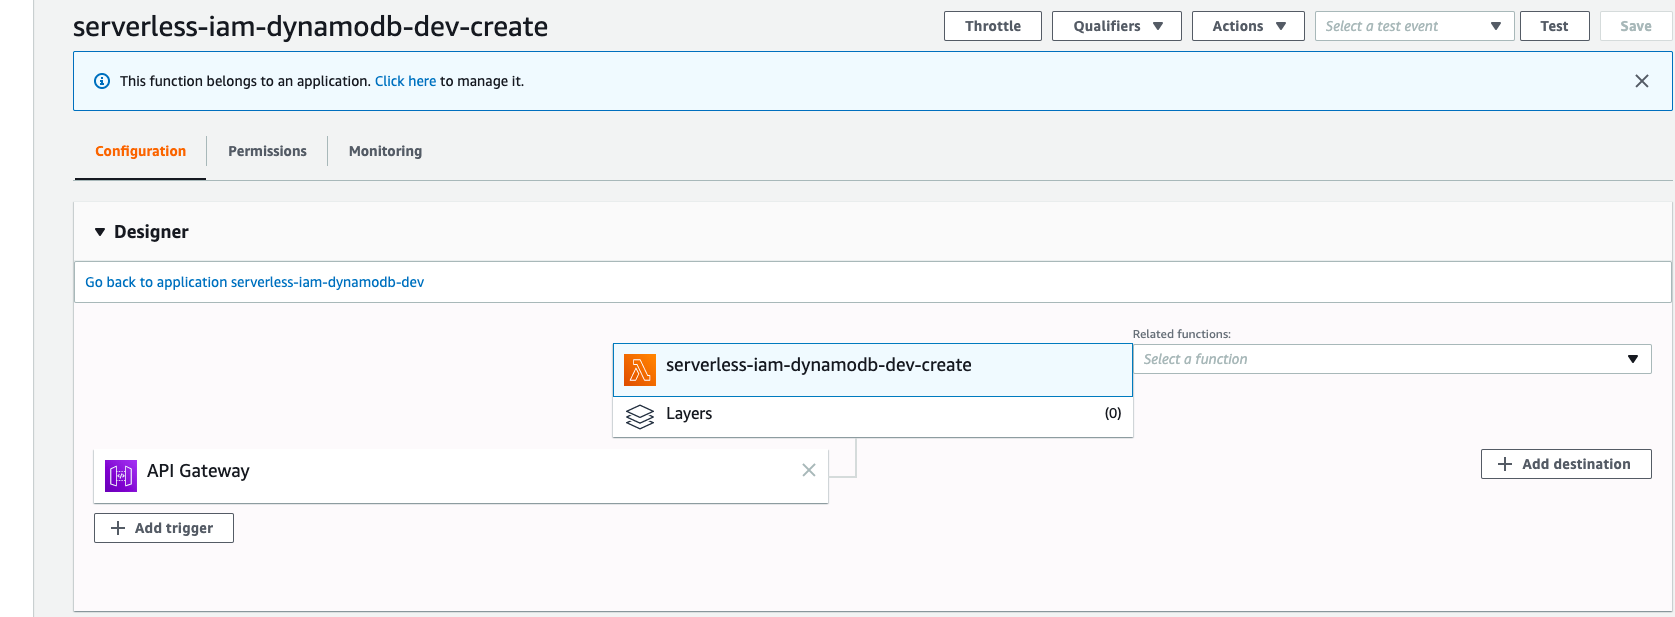The image size is (1675, 617).
Task: Click the purple API Gateway icon
Action: point(121,476)
